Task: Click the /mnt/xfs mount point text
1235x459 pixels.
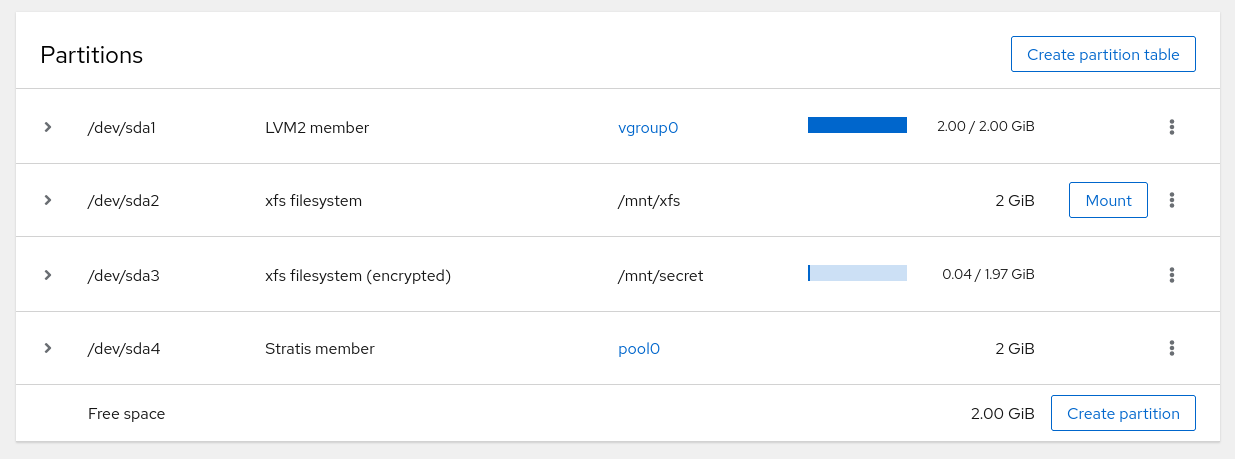Action: [x=649, y=200]
